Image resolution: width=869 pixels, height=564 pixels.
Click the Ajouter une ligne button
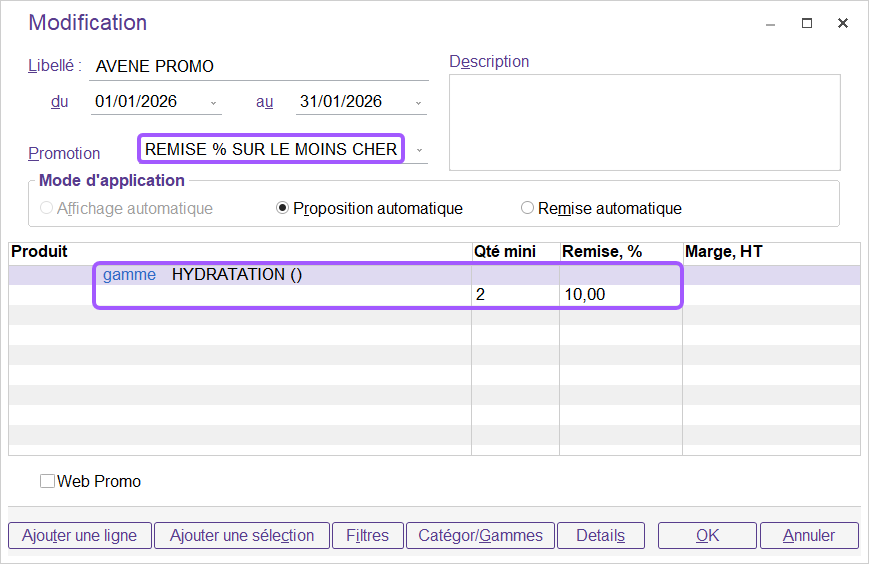click(x=79, y=535)
